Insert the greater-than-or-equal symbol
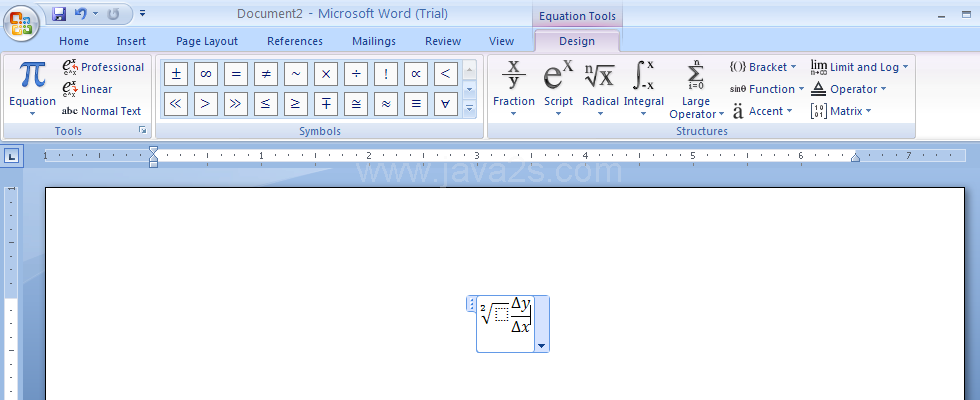 tap(296, 104)
